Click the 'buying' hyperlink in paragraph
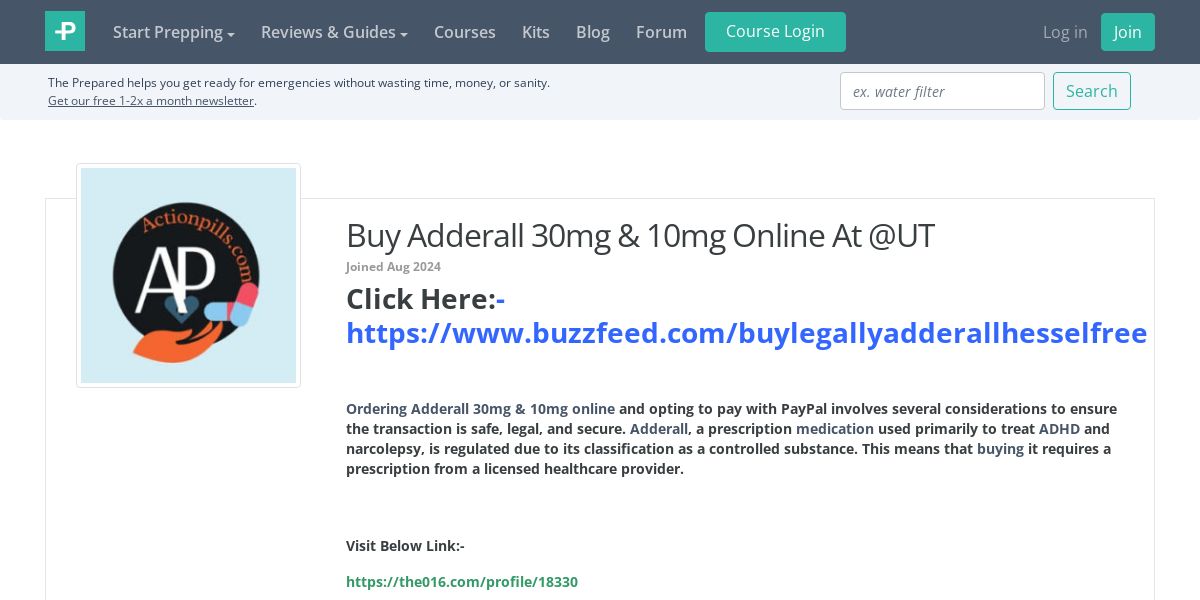The width and height of the screenshot is (1200, 600). pos(1000,449)
